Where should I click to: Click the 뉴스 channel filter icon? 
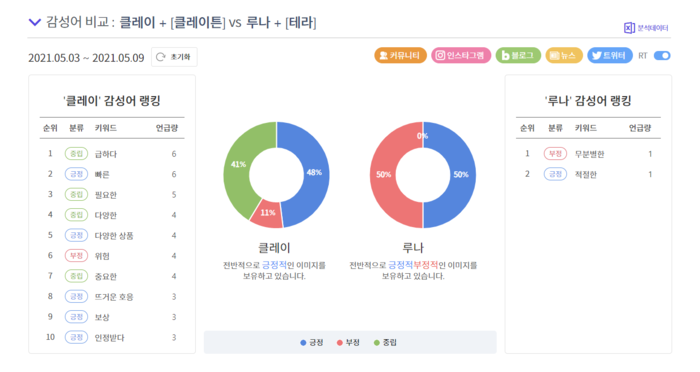(554, 55)
